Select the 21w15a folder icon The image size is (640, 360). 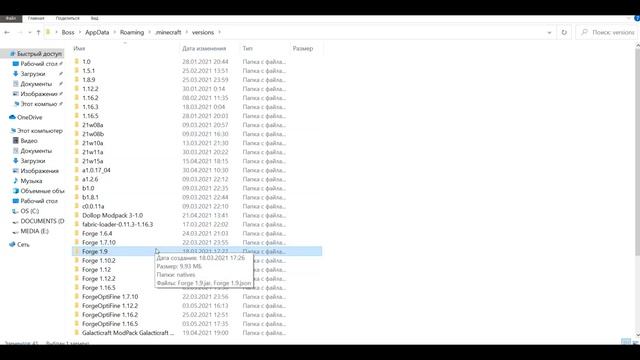(x=76, y=161)
